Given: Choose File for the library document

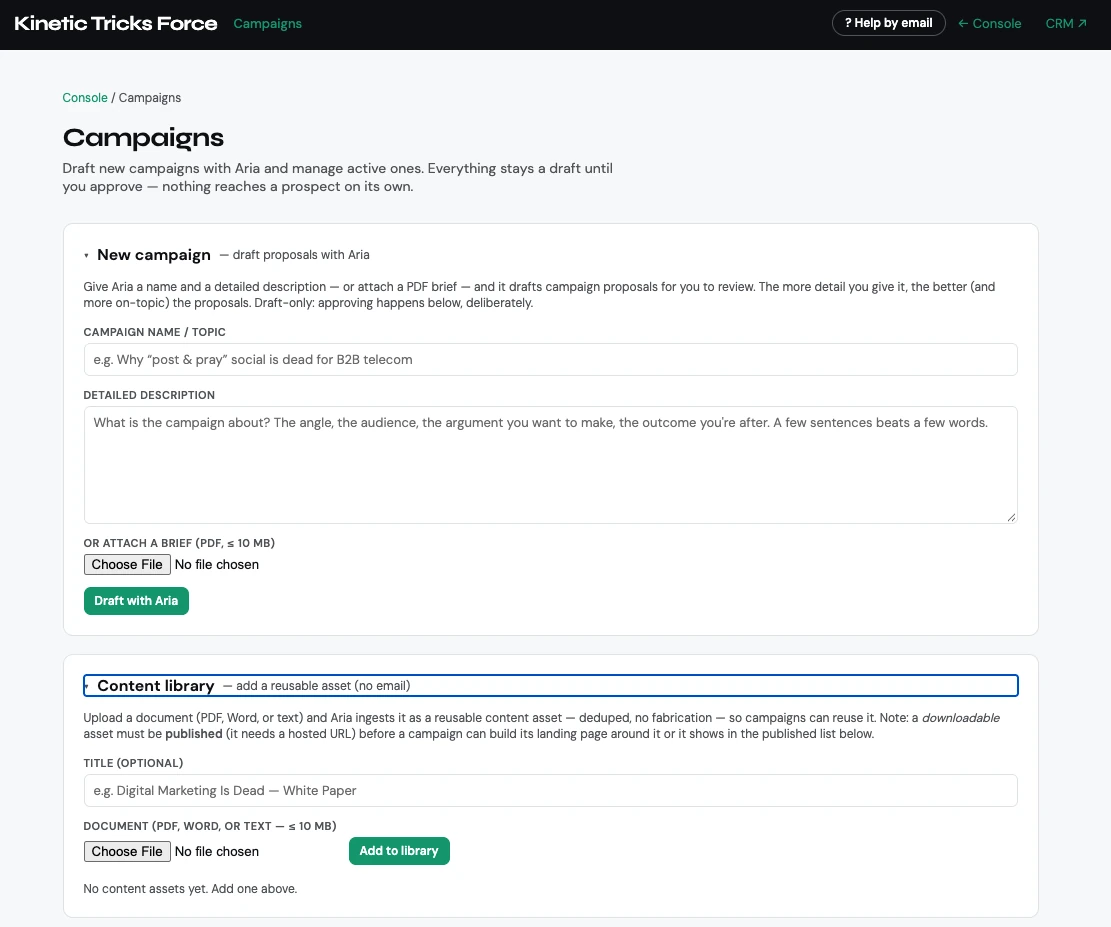Looking at the screenshot, I should (x=127, y=851).
